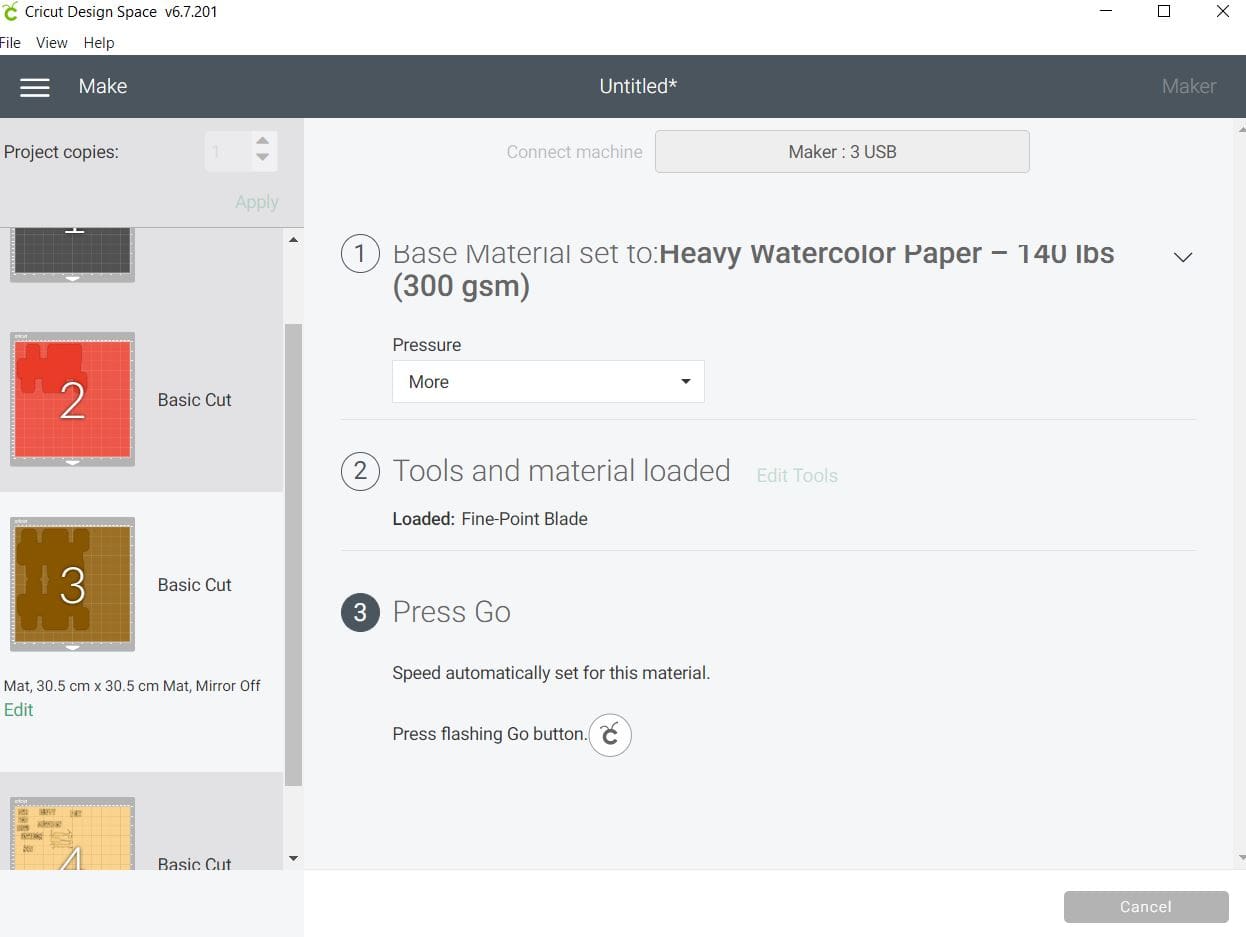
Task: Click the Edit link under mat 3
Action: click(19, 710)
